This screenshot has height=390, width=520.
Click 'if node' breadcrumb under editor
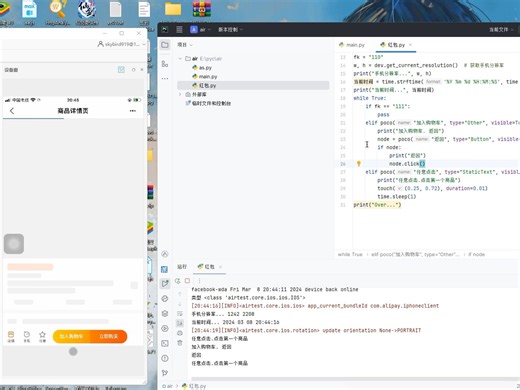click(x=477, y=254)
